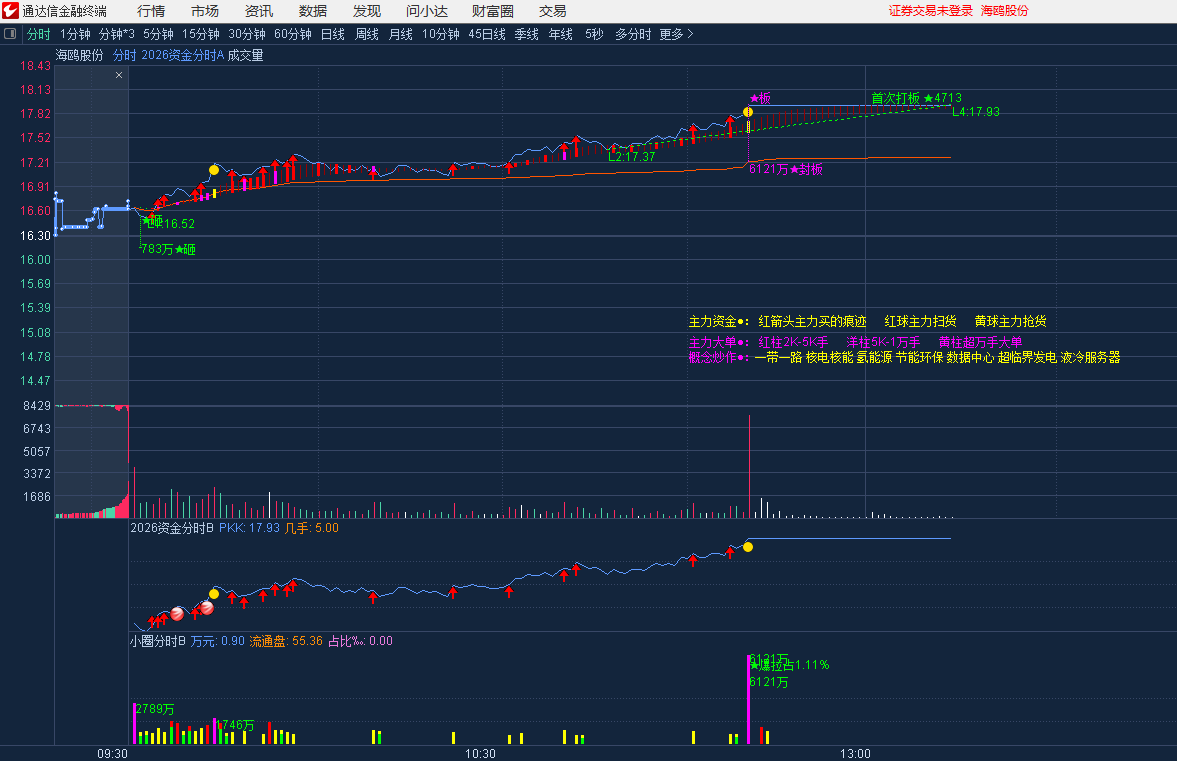
Task: Click the 海鸥股份 stock name in title bar
Action: pyautogui.click(x=1004, y=11)
